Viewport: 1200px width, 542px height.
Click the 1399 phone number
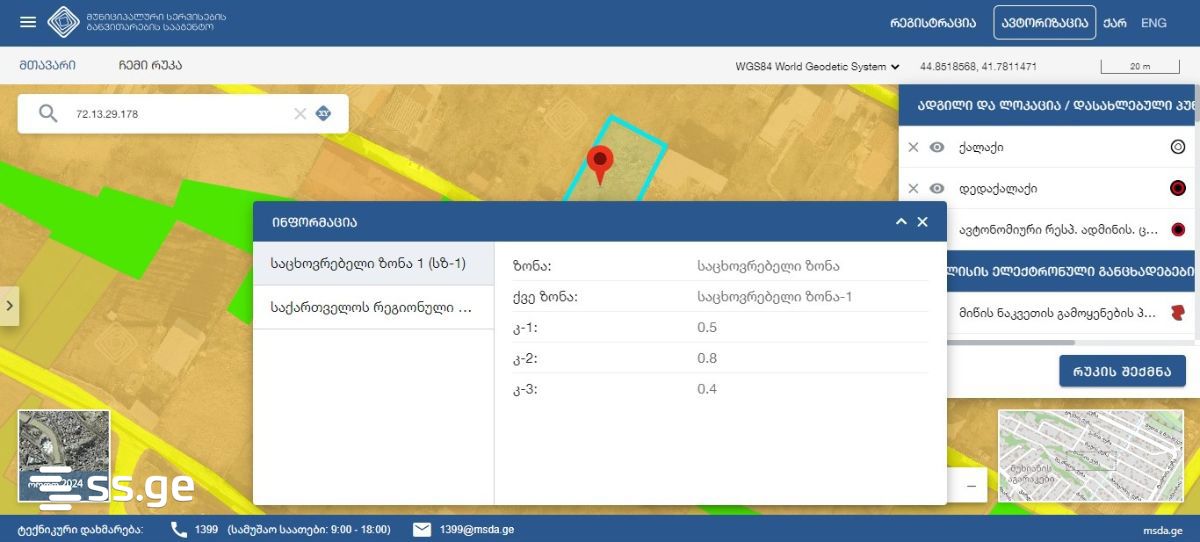(207, 529)
